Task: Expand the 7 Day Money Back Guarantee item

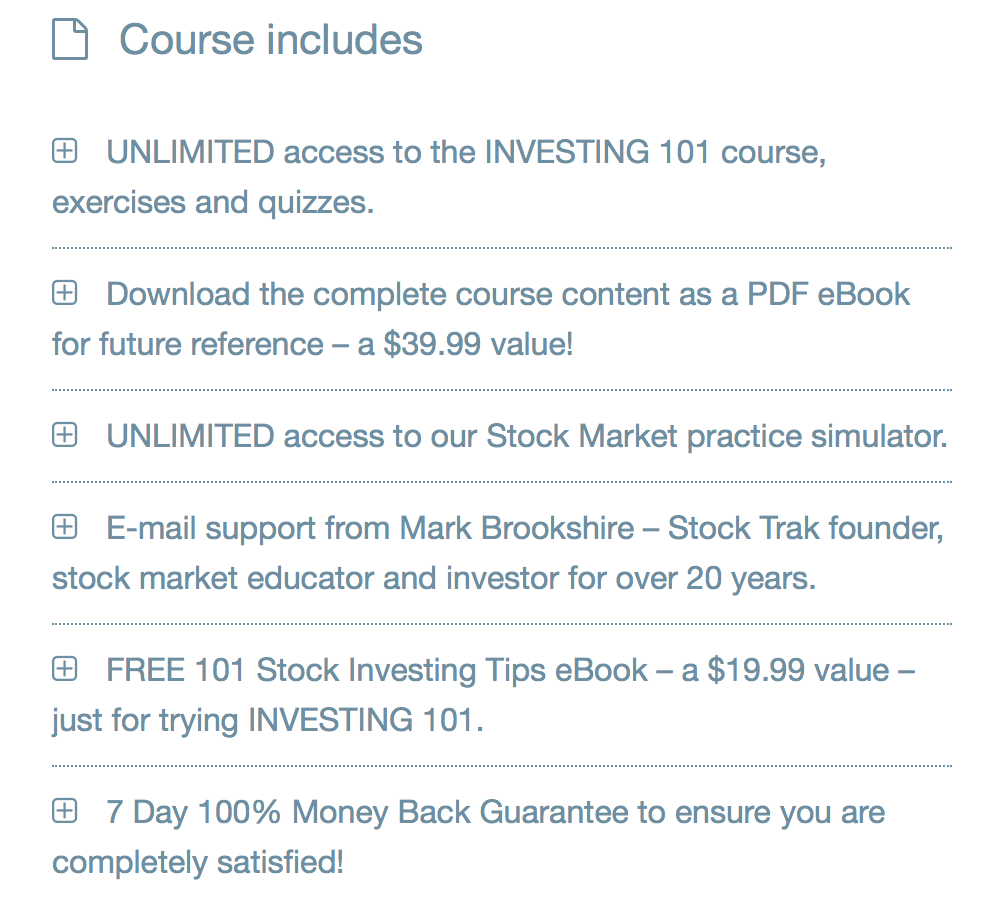Action: click(x=64, y=811)
